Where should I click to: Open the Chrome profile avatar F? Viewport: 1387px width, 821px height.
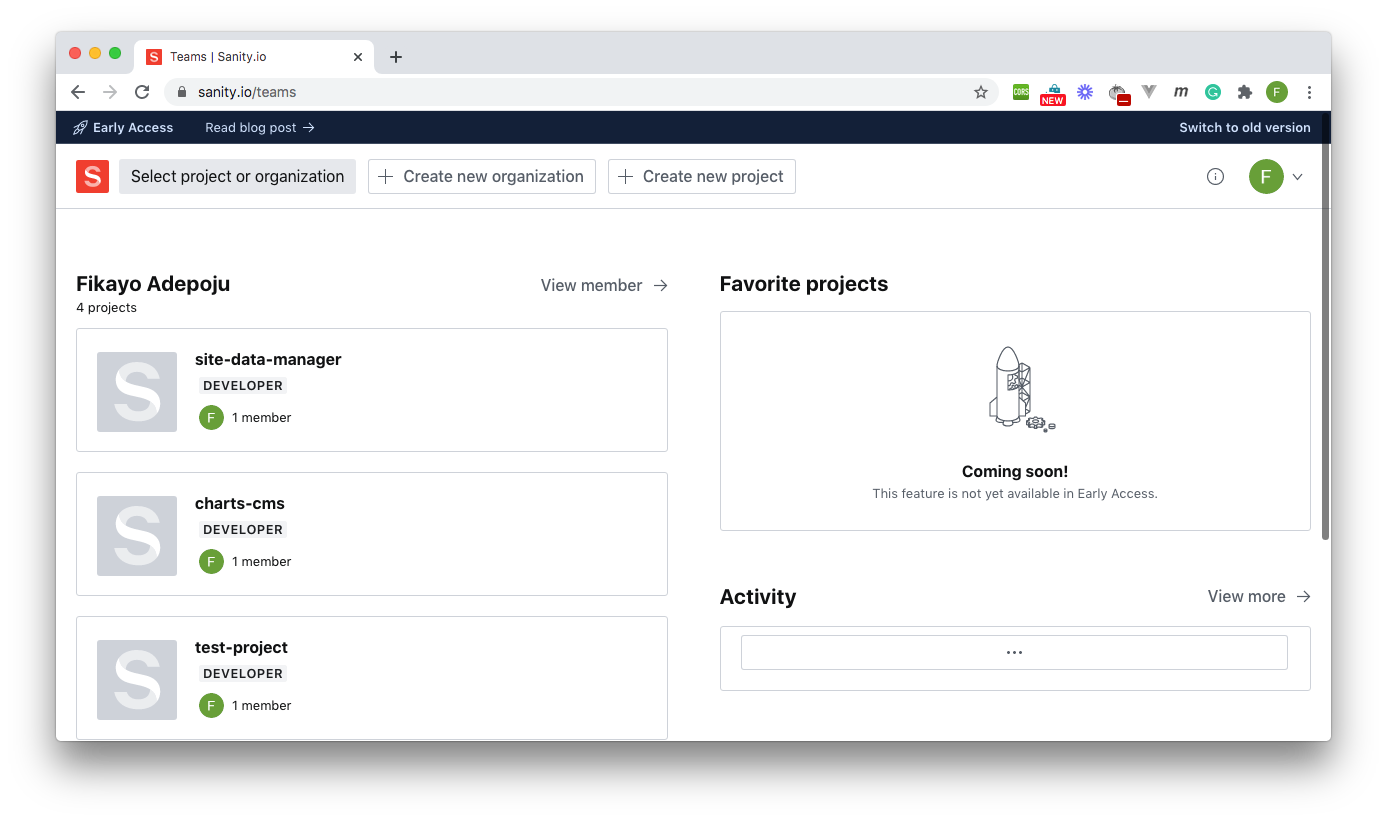coord(1277,92)
